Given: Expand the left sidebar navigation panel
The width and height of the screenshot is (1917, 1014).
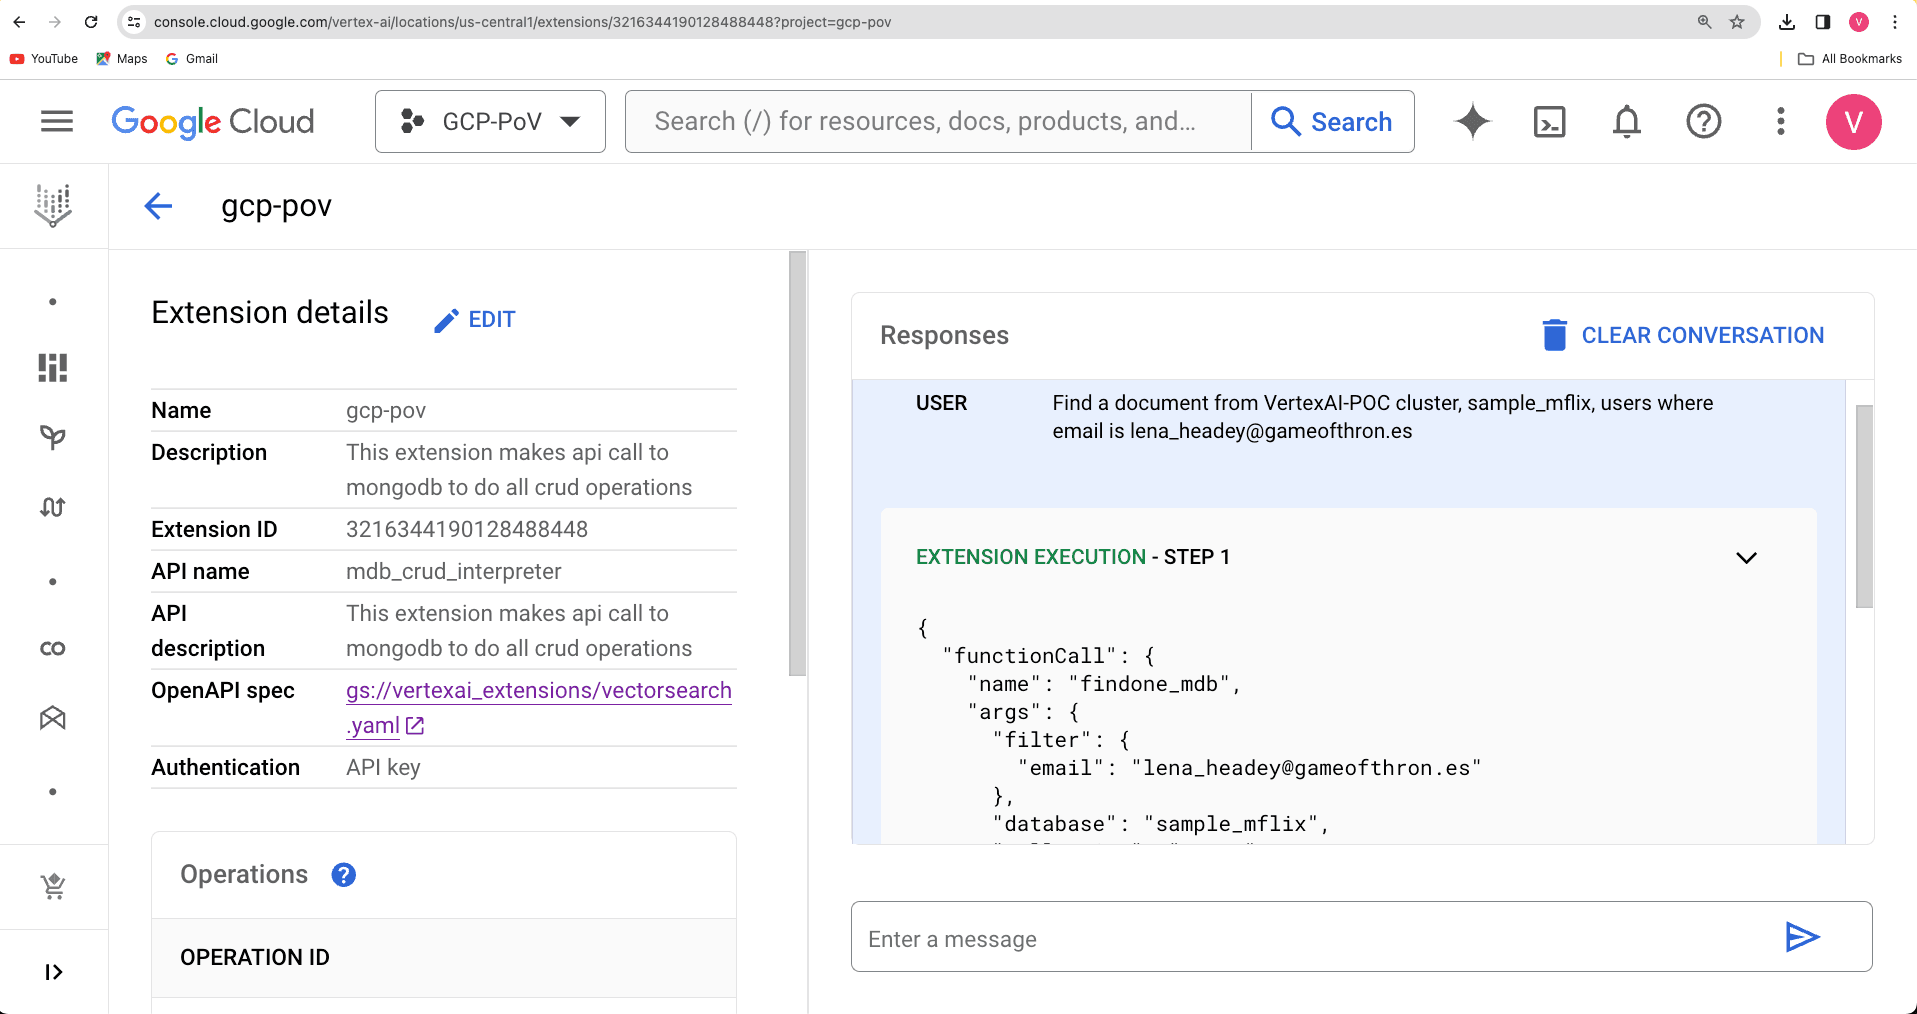Looking at the screenshot, I should [53, 972].
